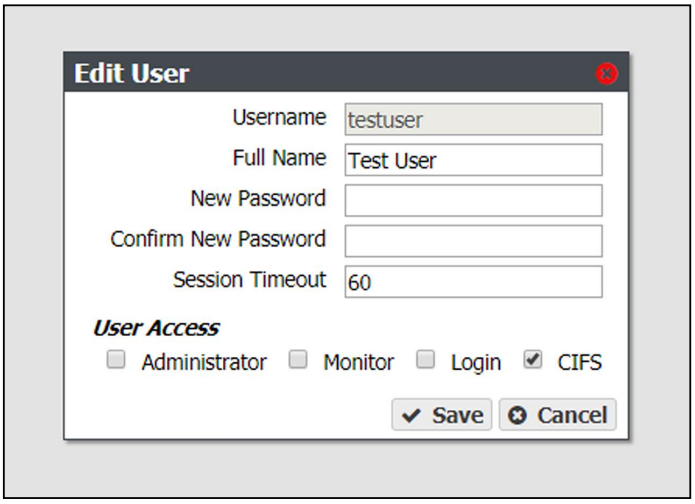Click the disabled Username field showing testuser
695x504 pixels.
tap(473, 119)
